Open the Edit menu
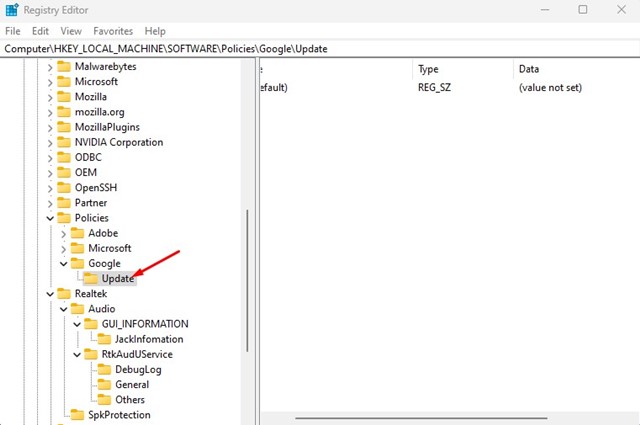 point(40,31)
